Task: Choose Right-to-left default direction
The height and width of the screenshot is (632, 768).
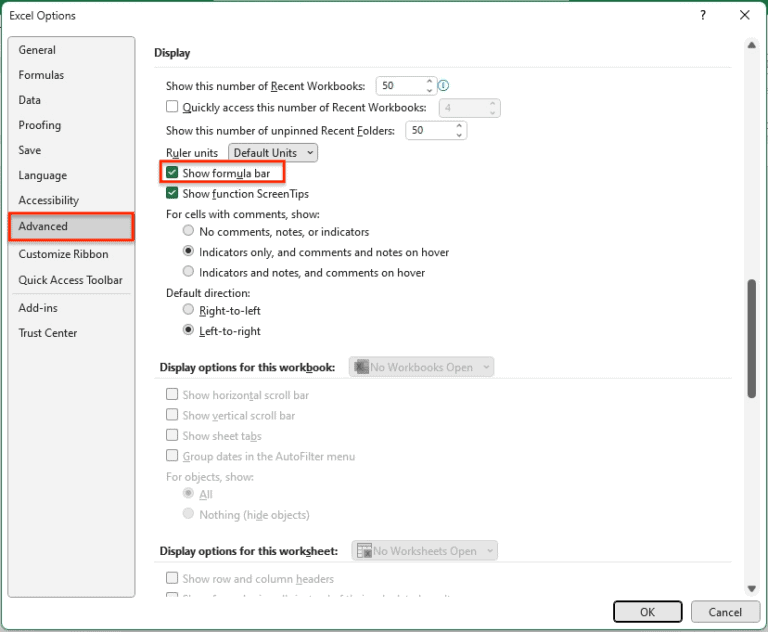Action: 188,309
